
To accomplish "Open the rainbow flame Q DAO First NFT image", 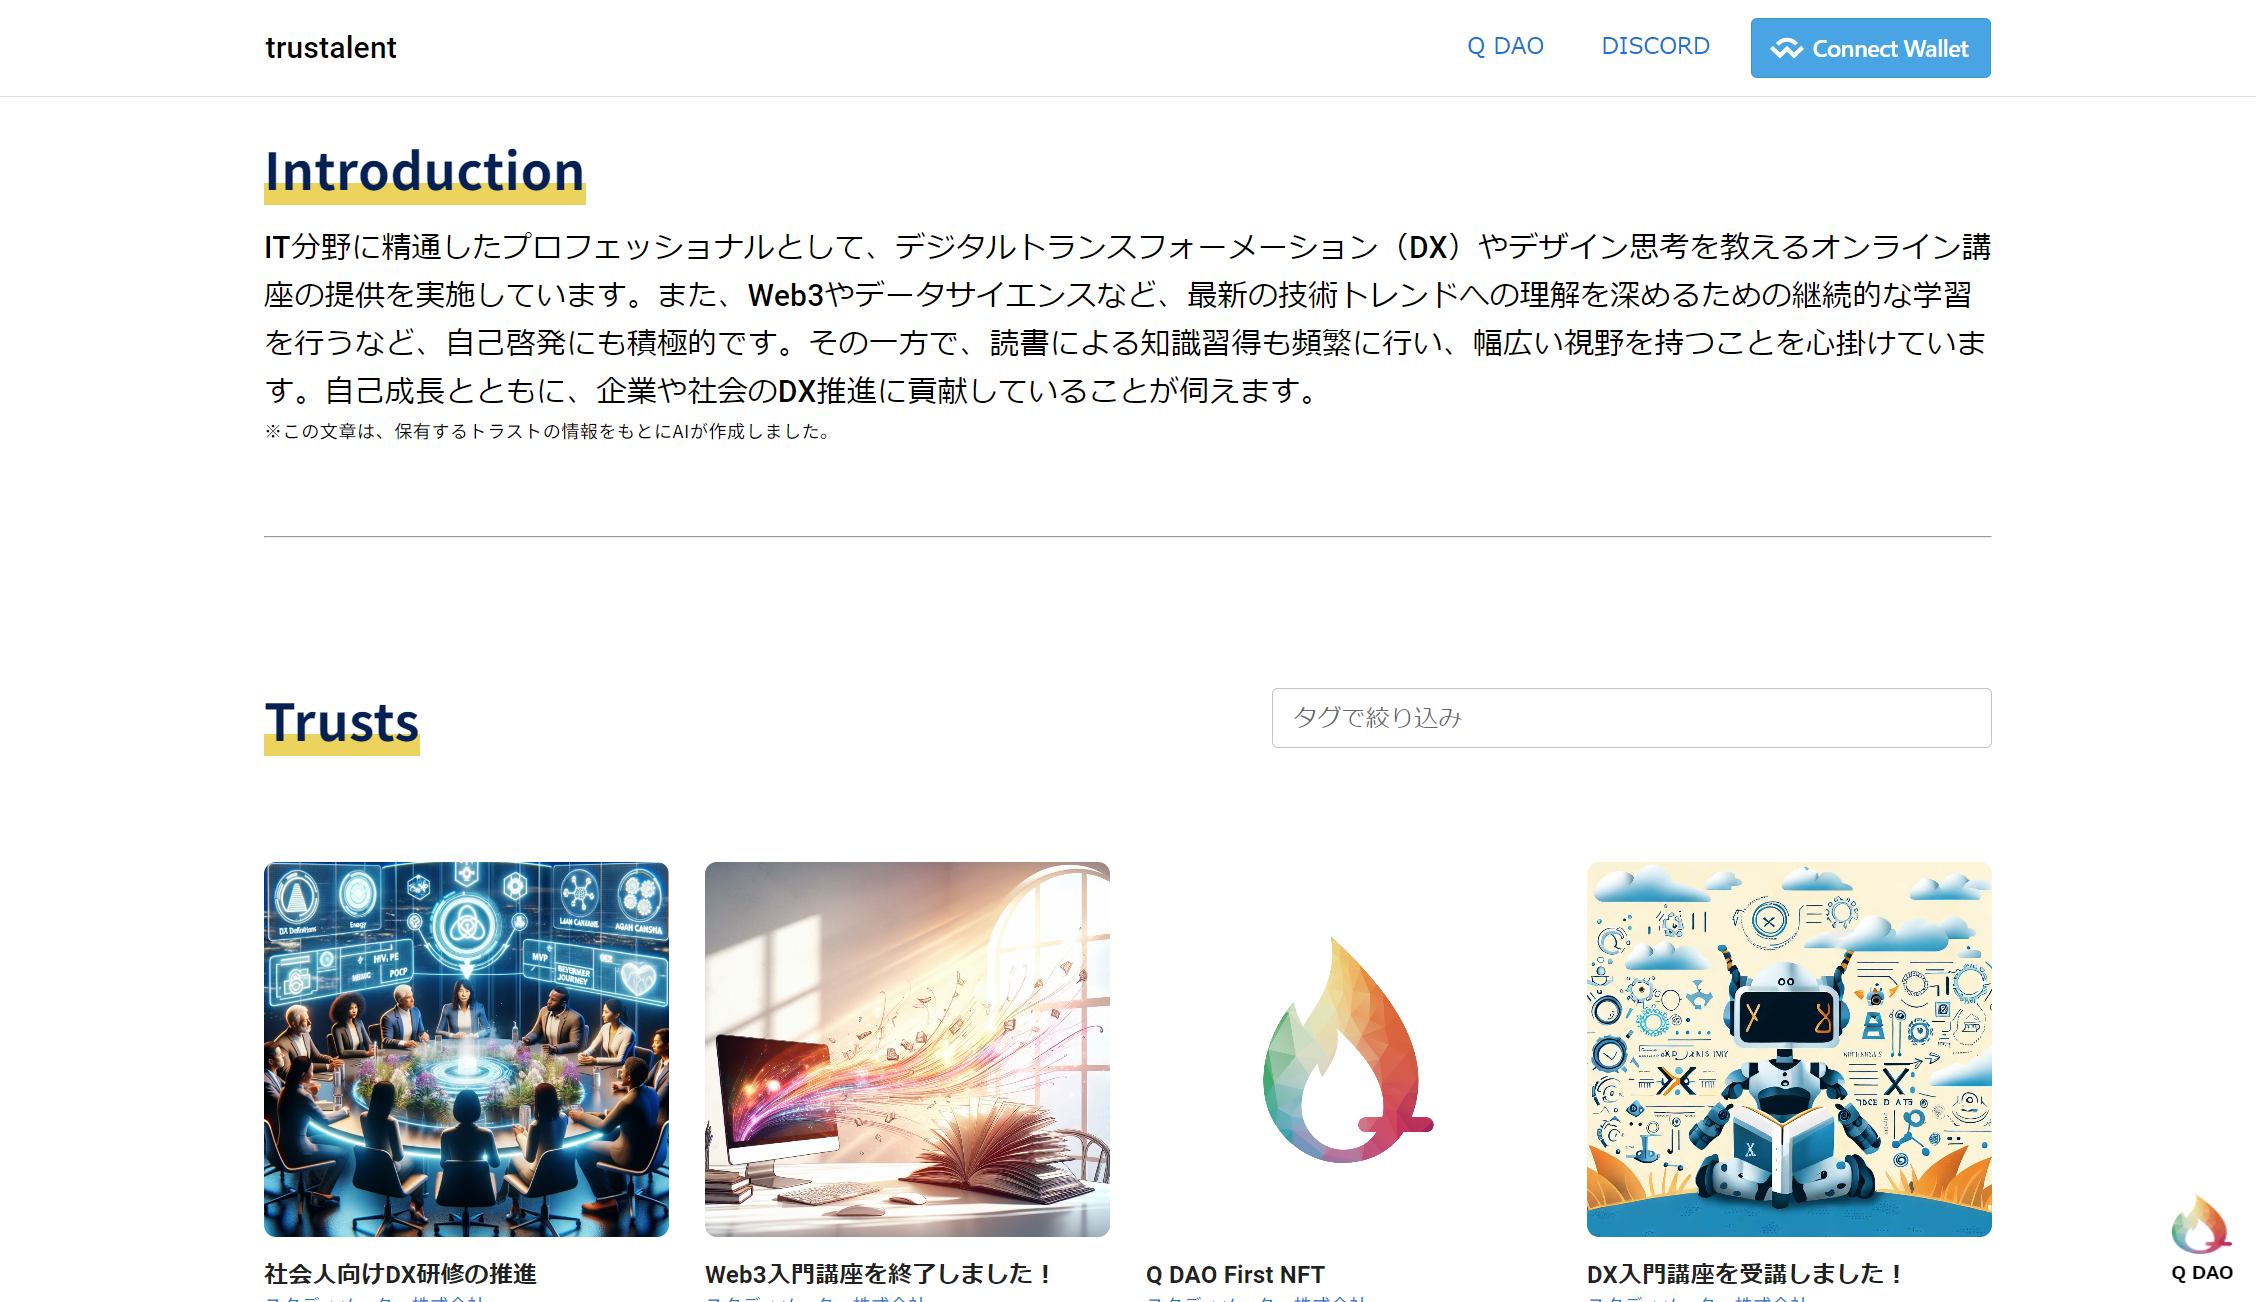I will tap(1348, 1049).
